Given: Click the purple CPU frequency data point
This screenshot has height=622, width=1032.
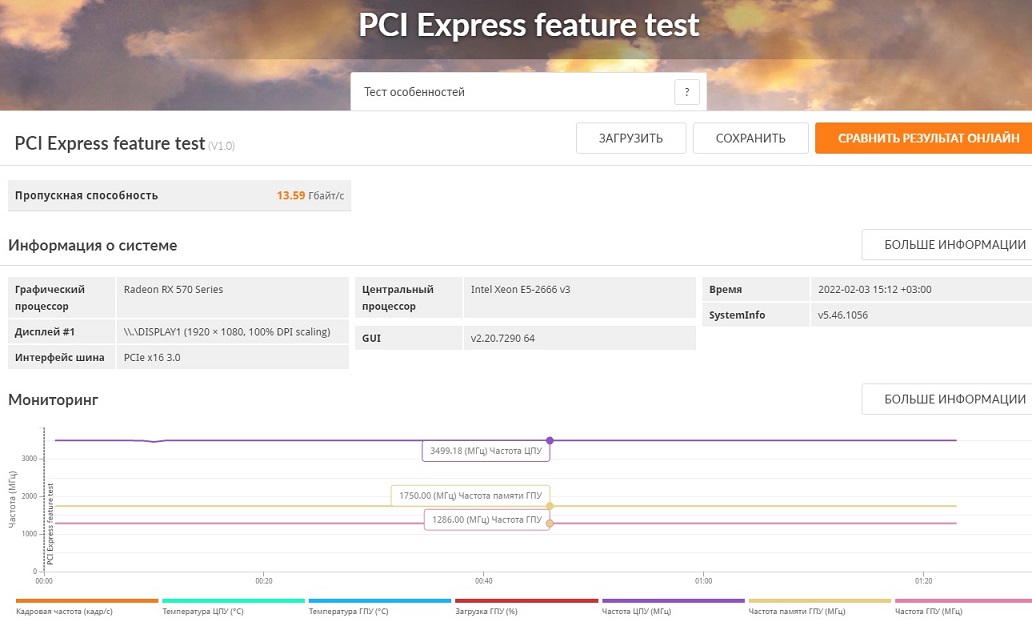Looking at the screenshot, I should click(549, 440).
